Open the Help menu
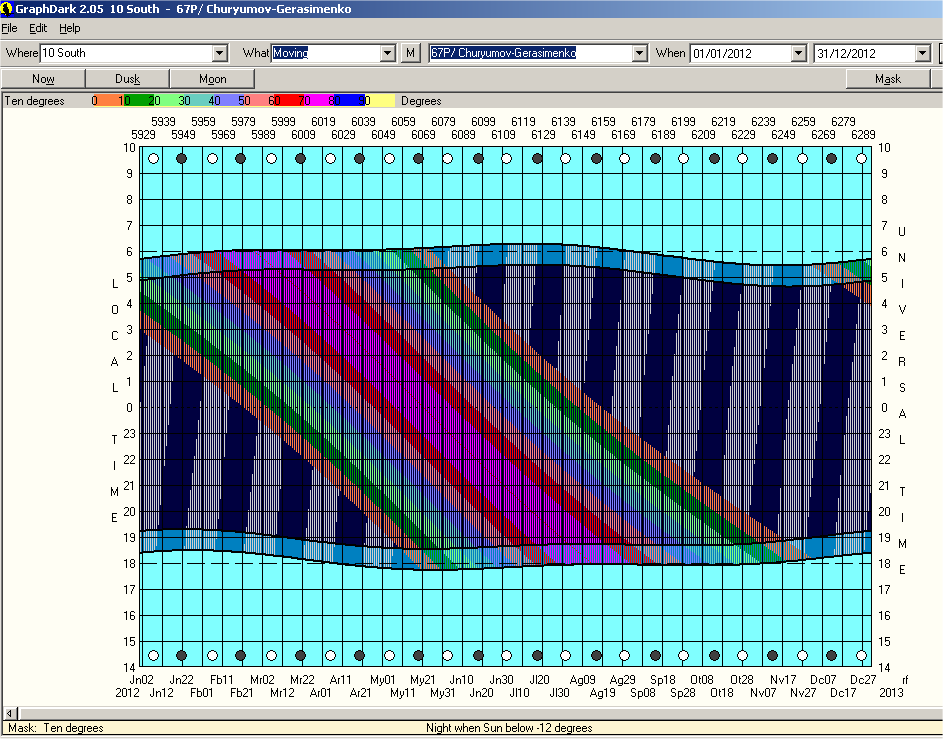943x739 pixels. pos(69,28)
